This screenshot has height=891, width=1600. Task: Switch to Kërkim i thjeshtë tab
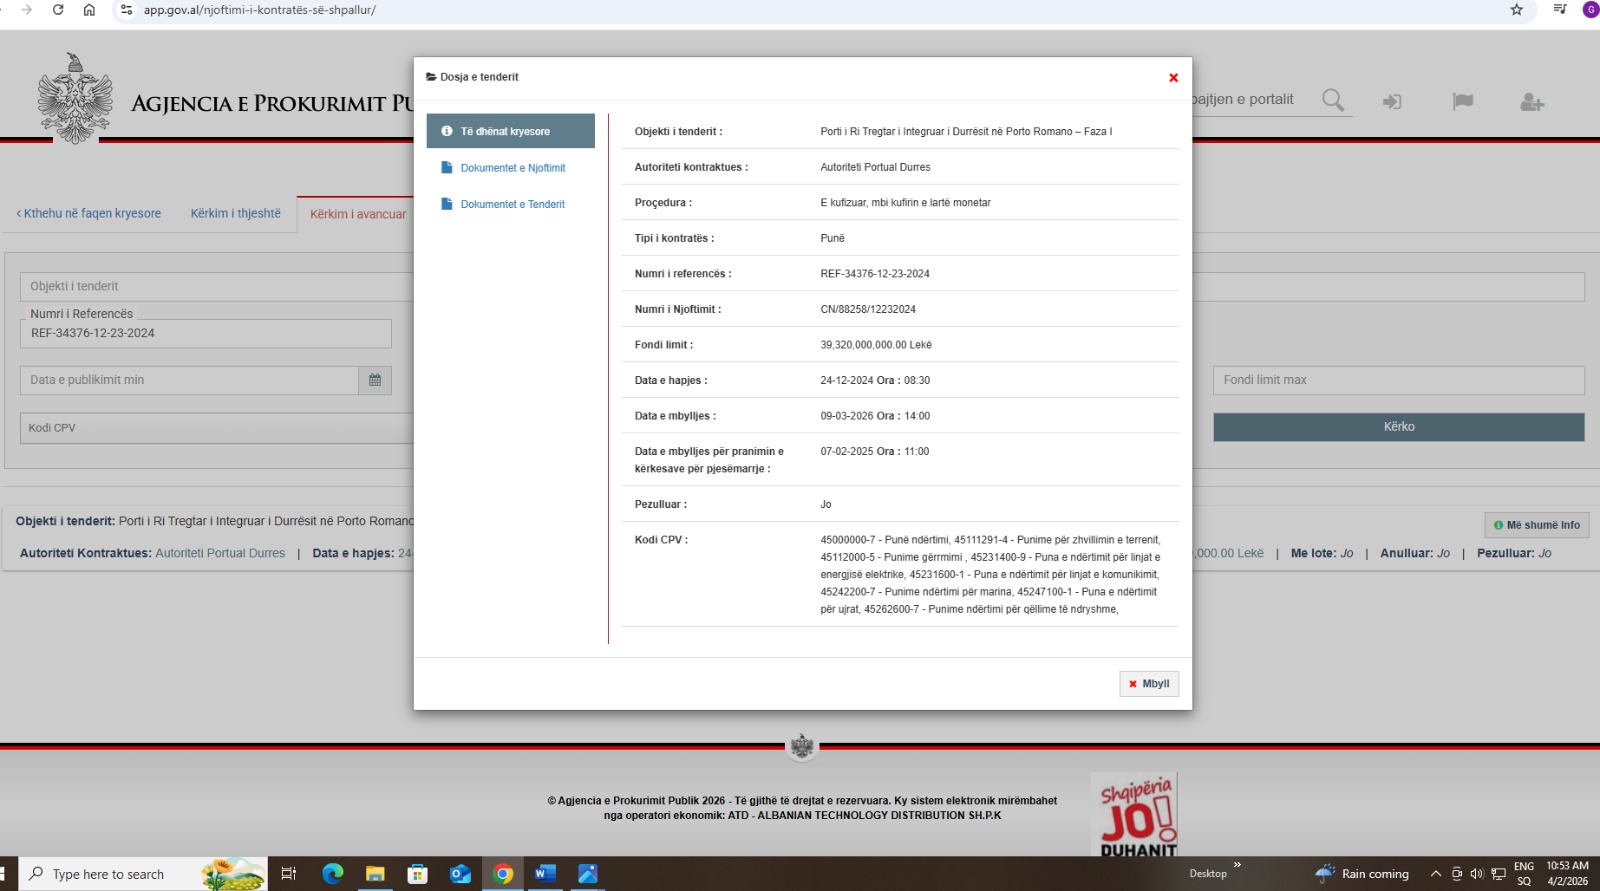pyautogui.click(x=235, y=214)
